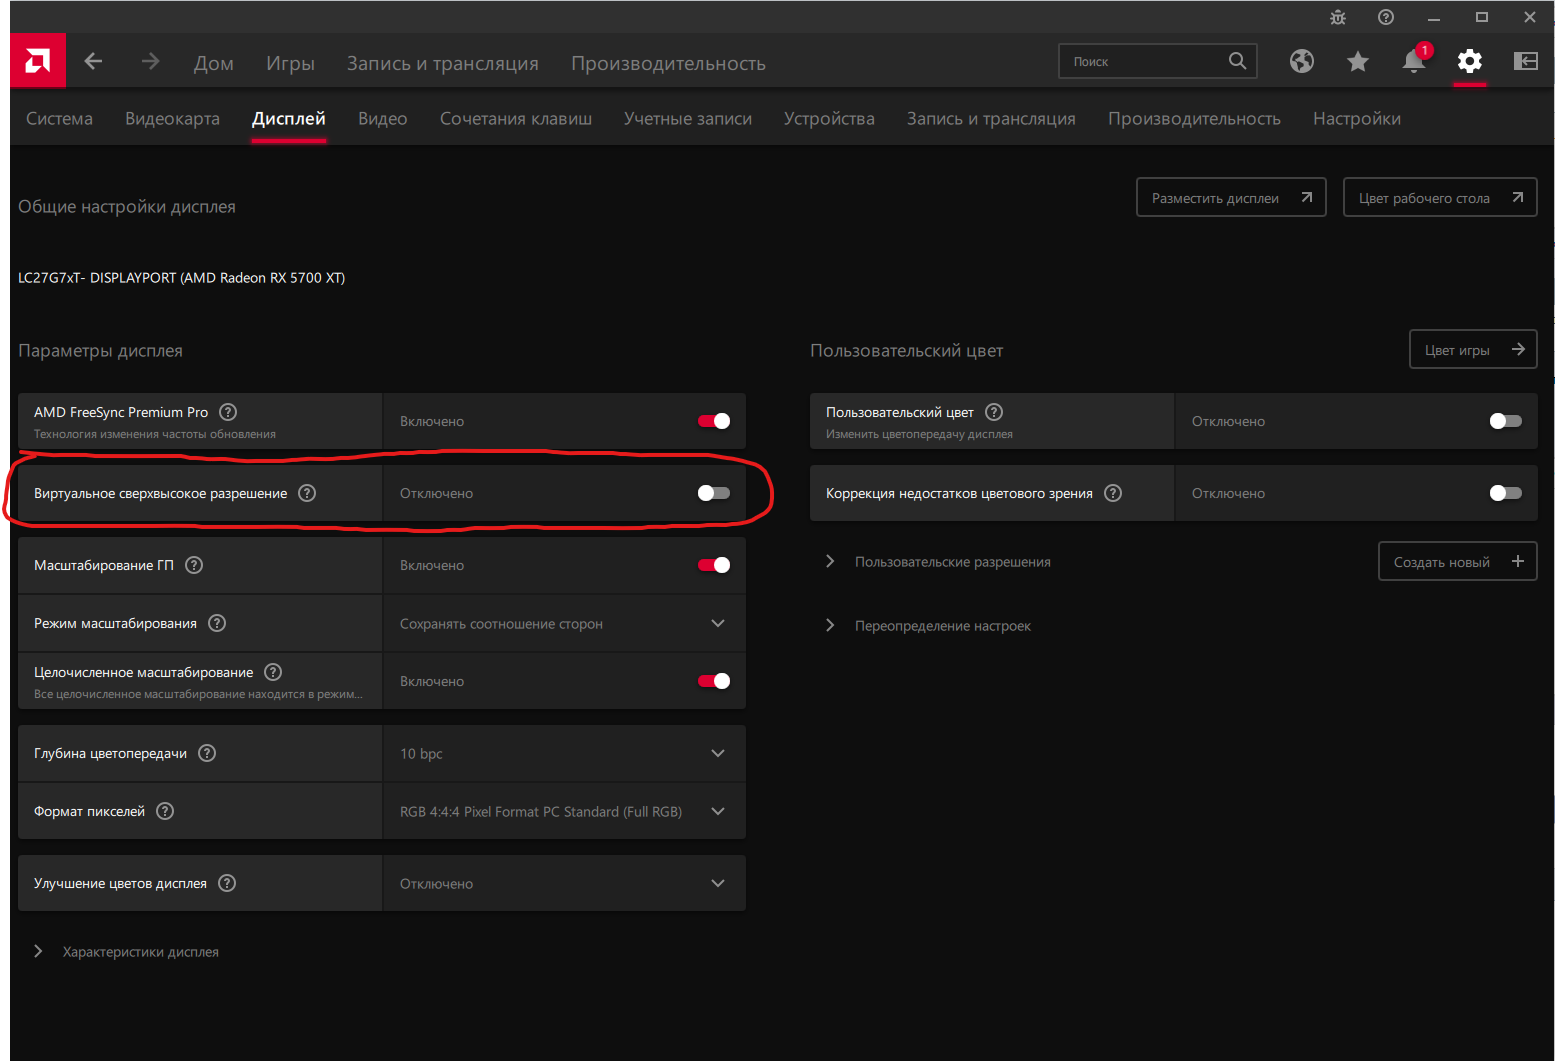Viewport: 1555px width, 1061px height.
Task: Go forward with the right arrow
Action: point(150,62)
